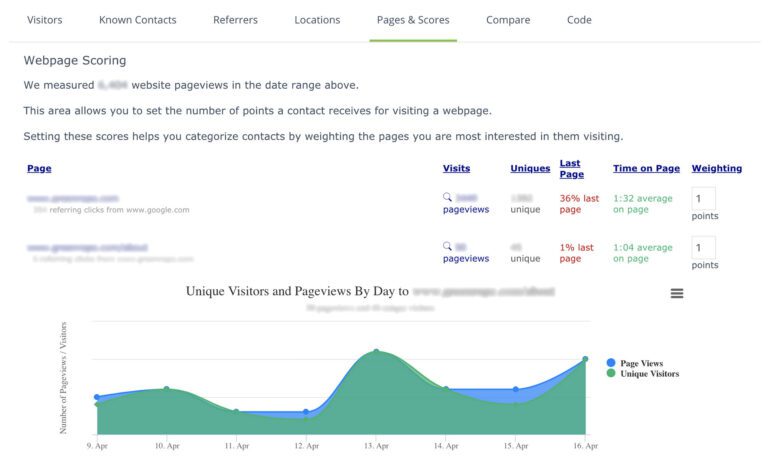Edit weighting points field for first page

703,199
